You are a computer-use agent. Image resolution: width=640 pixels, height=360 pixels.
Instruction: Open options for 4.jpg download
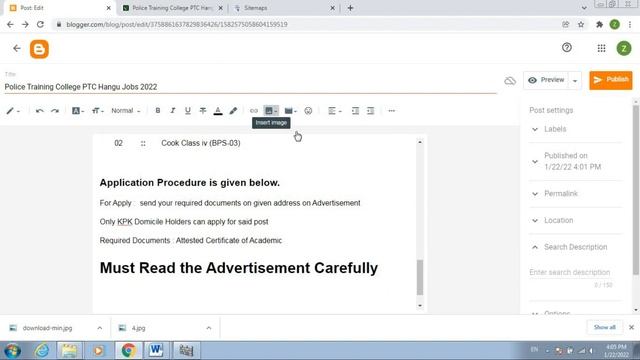point(209,328)
